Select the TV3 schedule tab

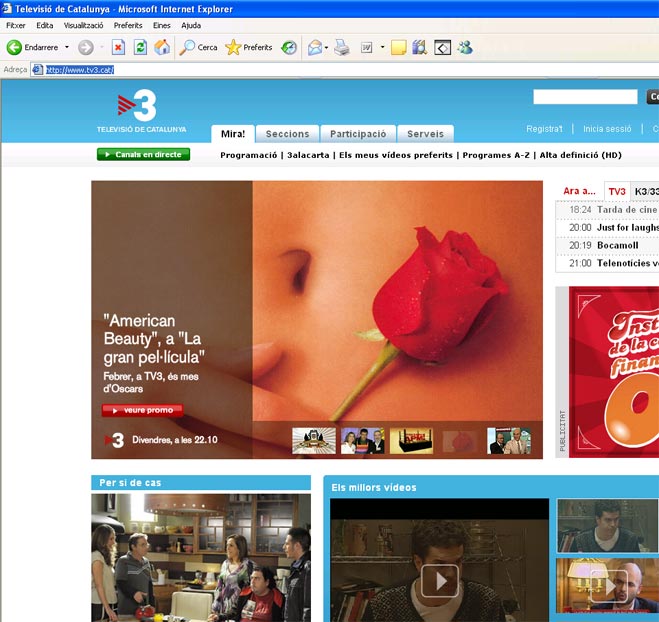coord(617,192)
